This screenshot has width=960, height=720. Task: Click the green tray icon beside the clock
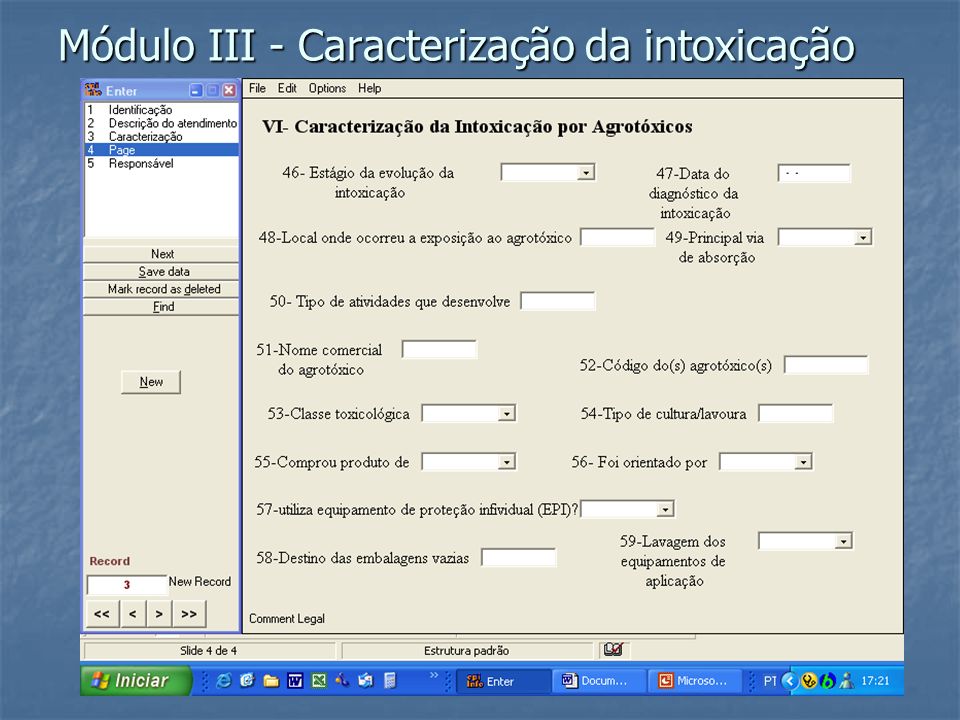pos(828,681)
